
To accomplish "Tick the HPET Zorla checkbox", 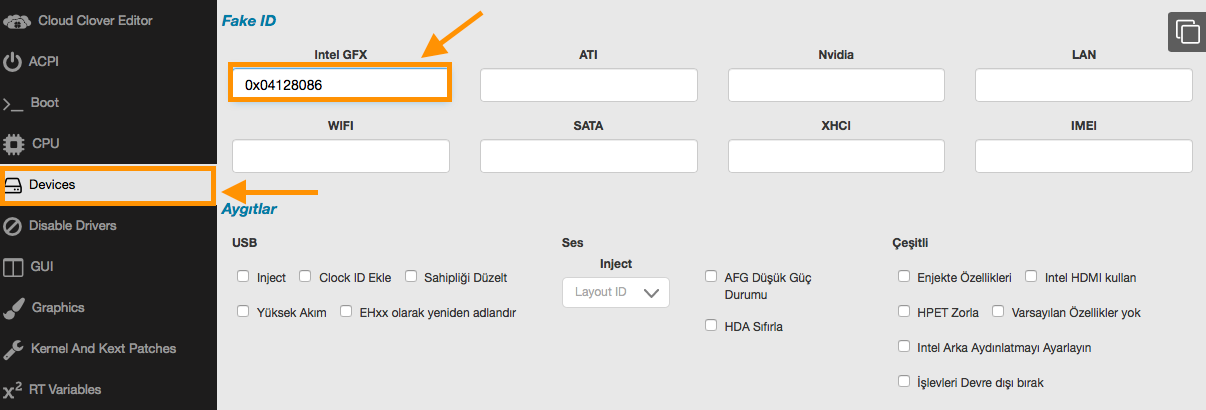I will tap(903, 312).
